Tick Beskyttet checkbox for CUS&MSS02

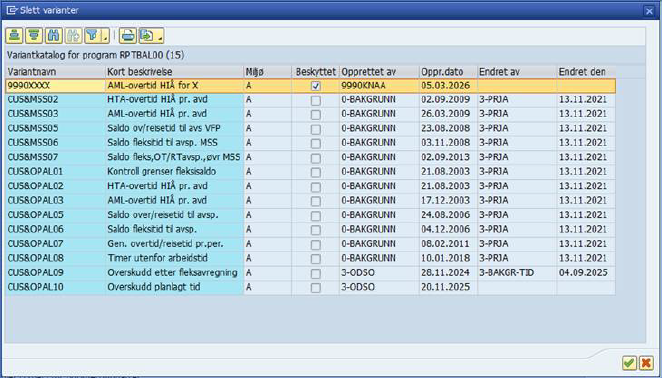point(315,101)
